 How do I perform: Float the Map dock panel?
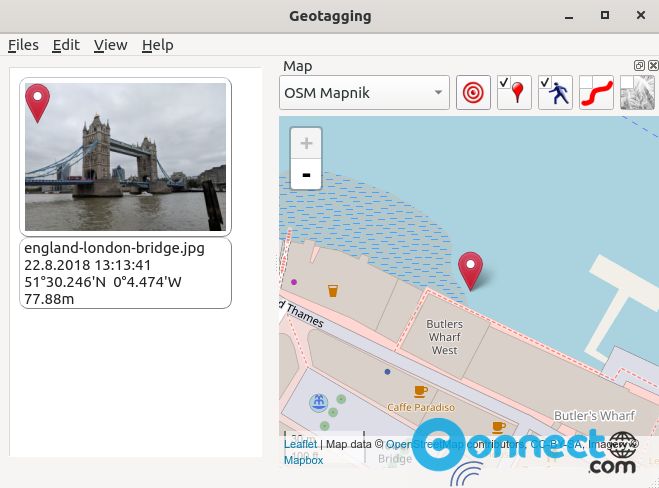tap(639, 66)
